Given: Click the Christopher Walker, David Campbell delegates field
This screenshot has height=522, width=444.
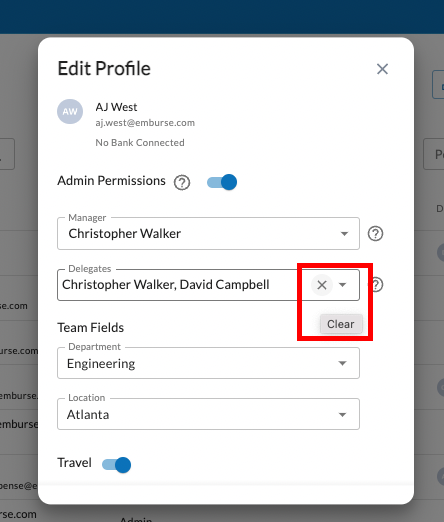Looking at the screenshot, I should point(208,285).
